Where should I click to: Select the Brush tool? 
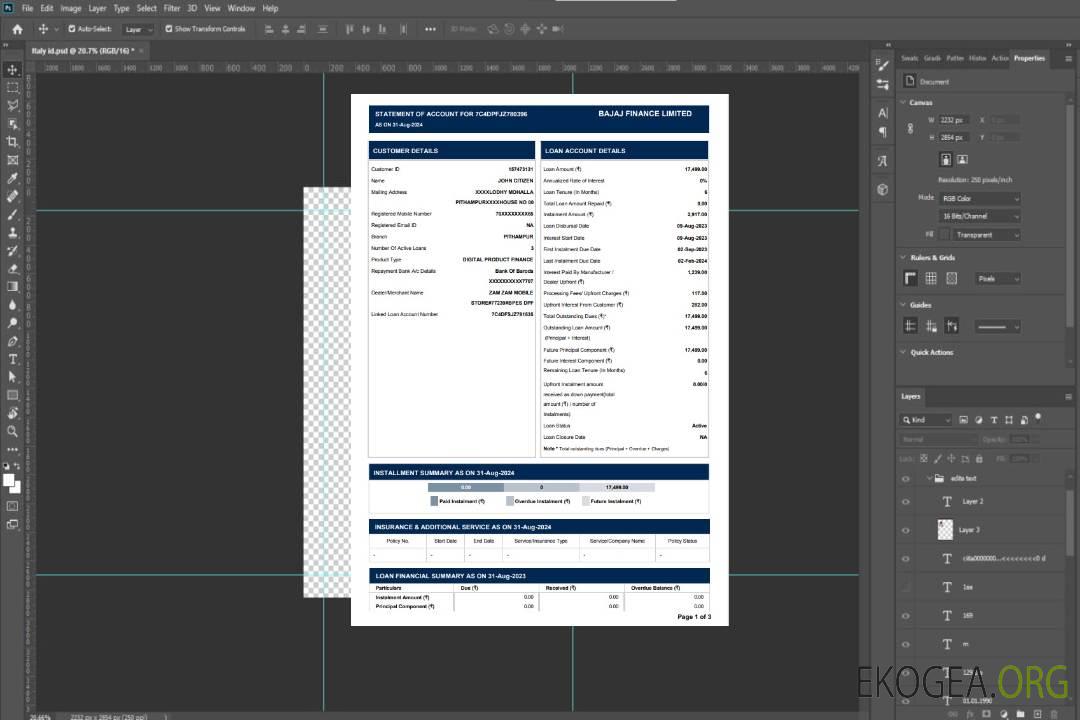[x=12, y=214]
